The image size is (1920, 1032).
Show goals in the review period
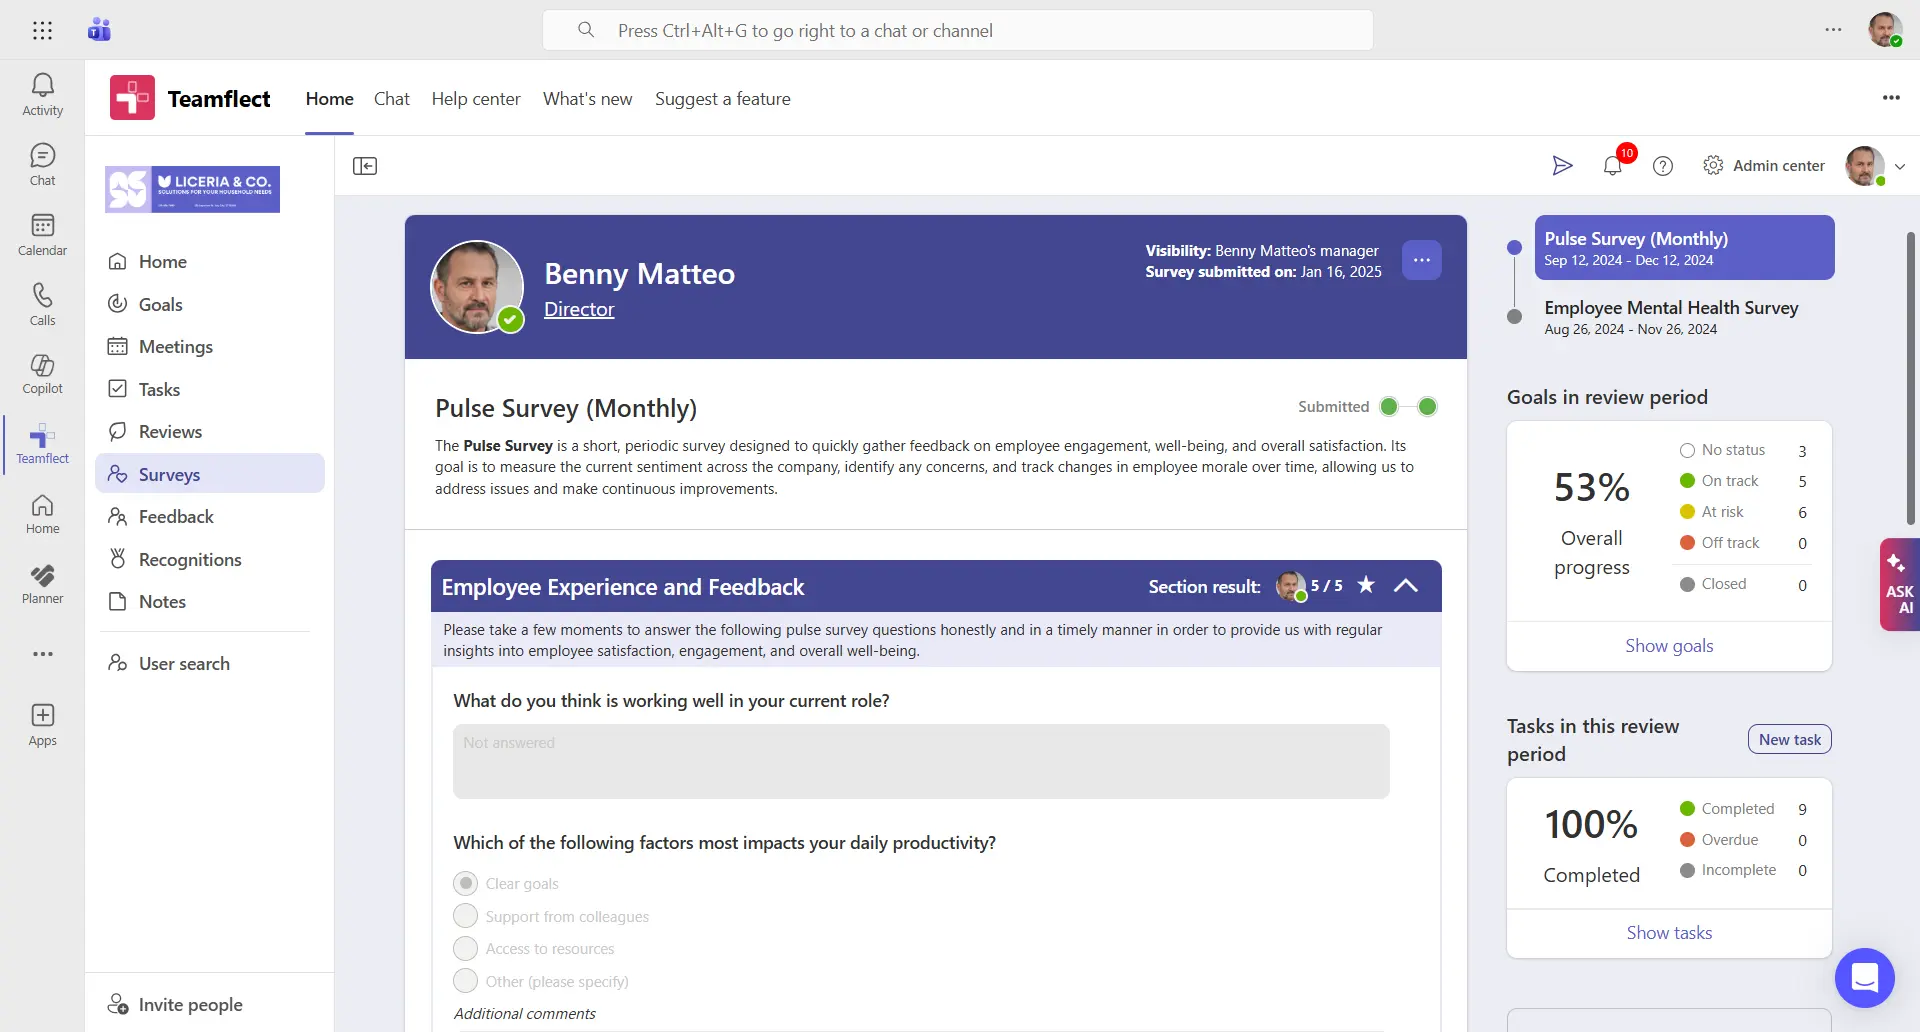tap(1668, 645)
